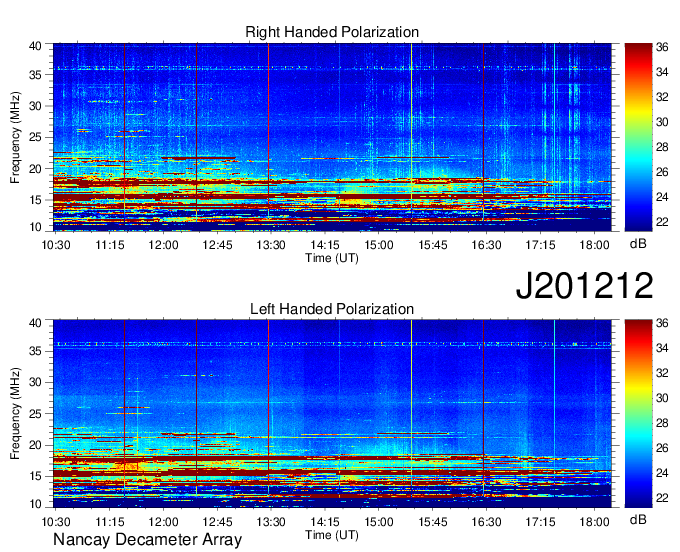Click the 16:30 time tick on the upper plot
The image size is (680, 552).
point(486,245)
